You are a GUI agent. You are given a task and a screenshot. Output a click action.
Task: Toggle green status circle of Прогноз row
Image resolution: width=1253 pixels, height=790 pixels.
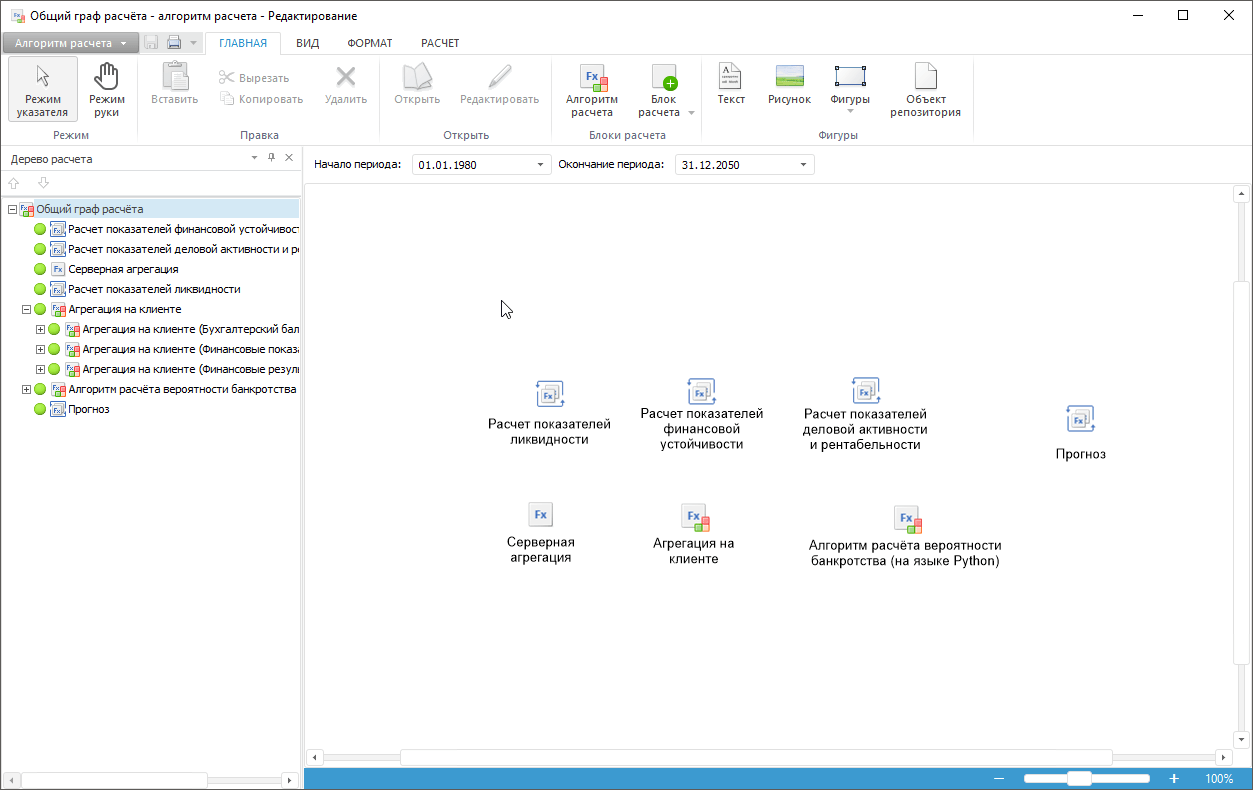click(x=40, y=409)
